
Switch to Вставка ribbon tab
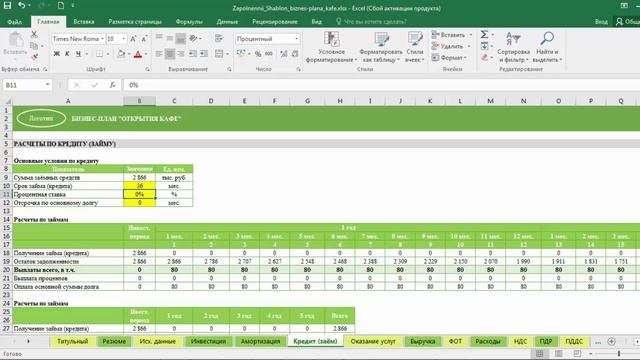[84, 22]
